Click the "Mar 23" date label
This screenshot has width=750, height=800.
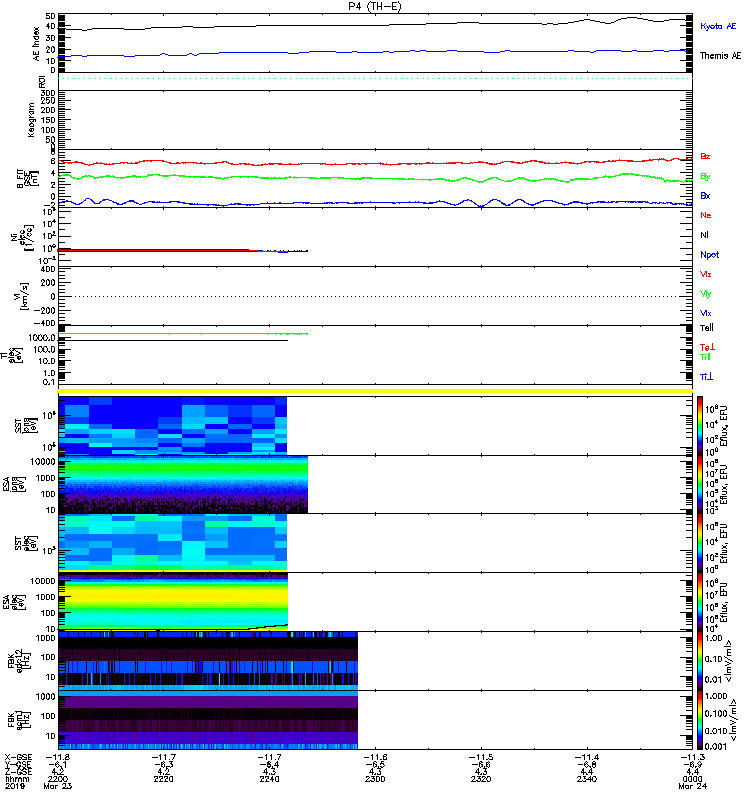(x=58, y=786)
